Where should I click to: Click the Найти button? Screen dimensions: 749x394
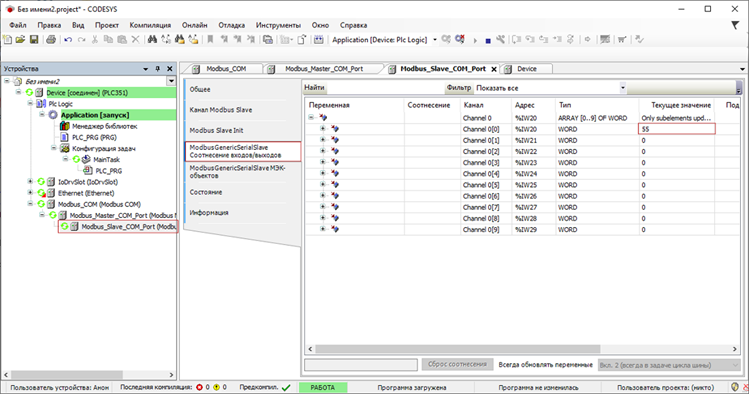click(x=314, y=87)
